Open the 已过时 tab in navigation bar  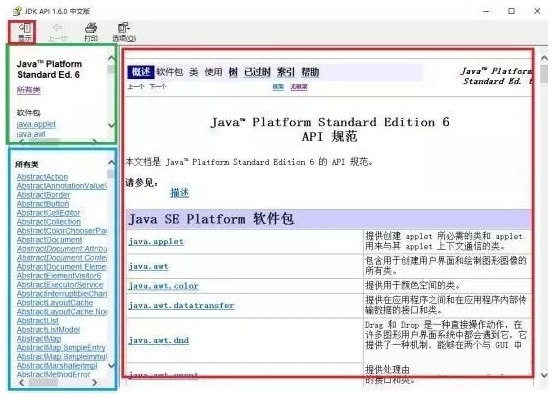[x=257, y=72]
